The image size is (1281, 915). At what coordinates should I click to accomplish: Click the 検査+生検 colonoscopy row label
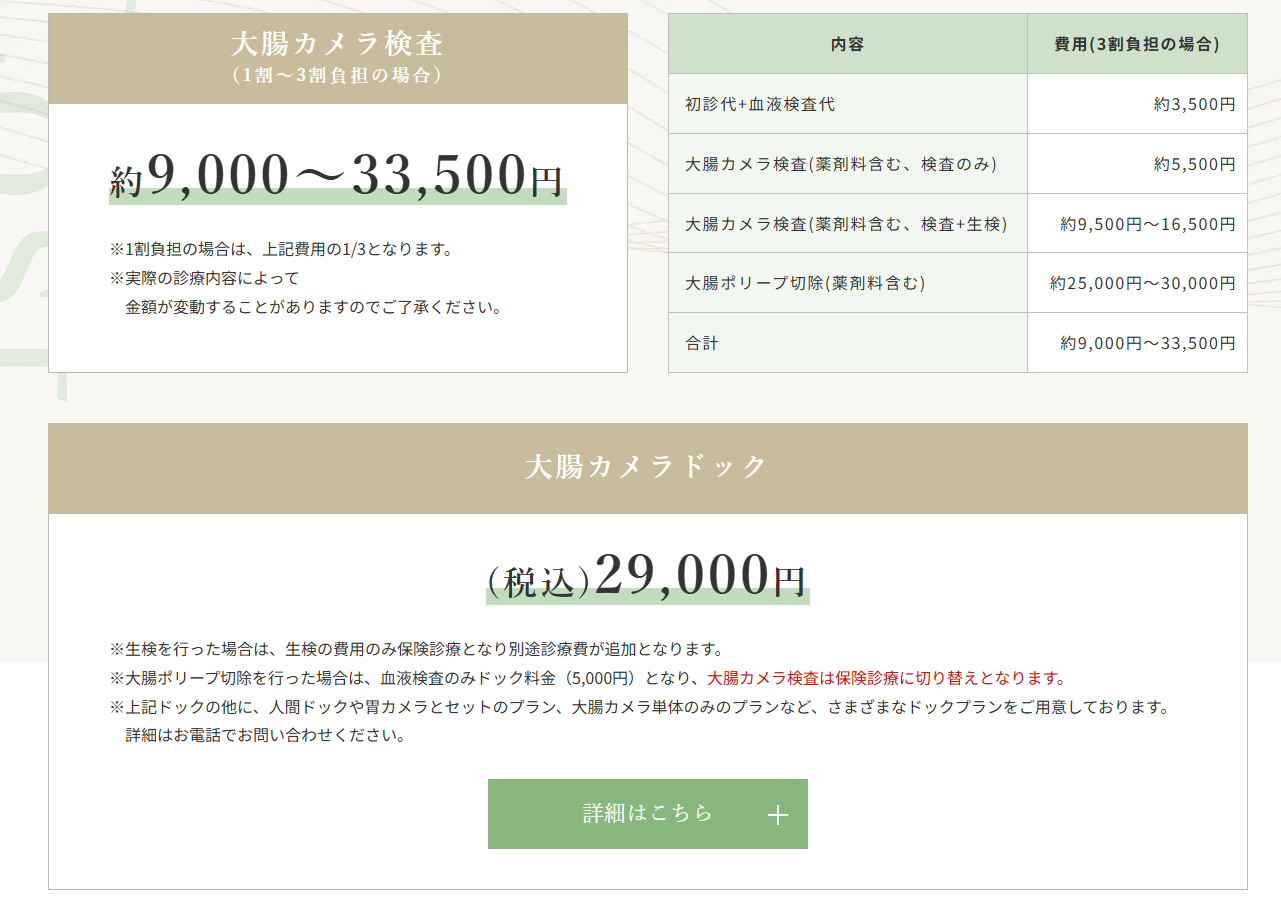click(846, 224)
